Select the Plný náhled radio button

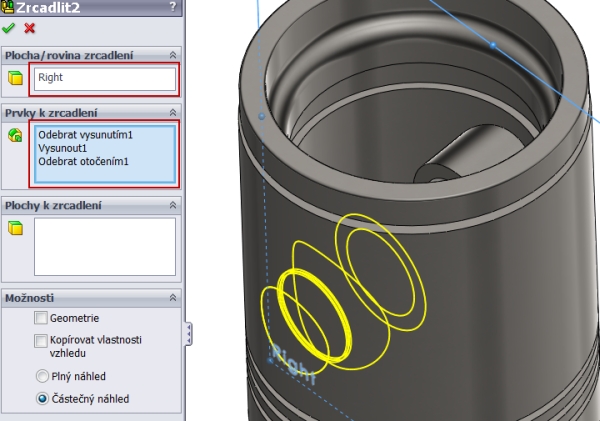[x=41, y=377]
